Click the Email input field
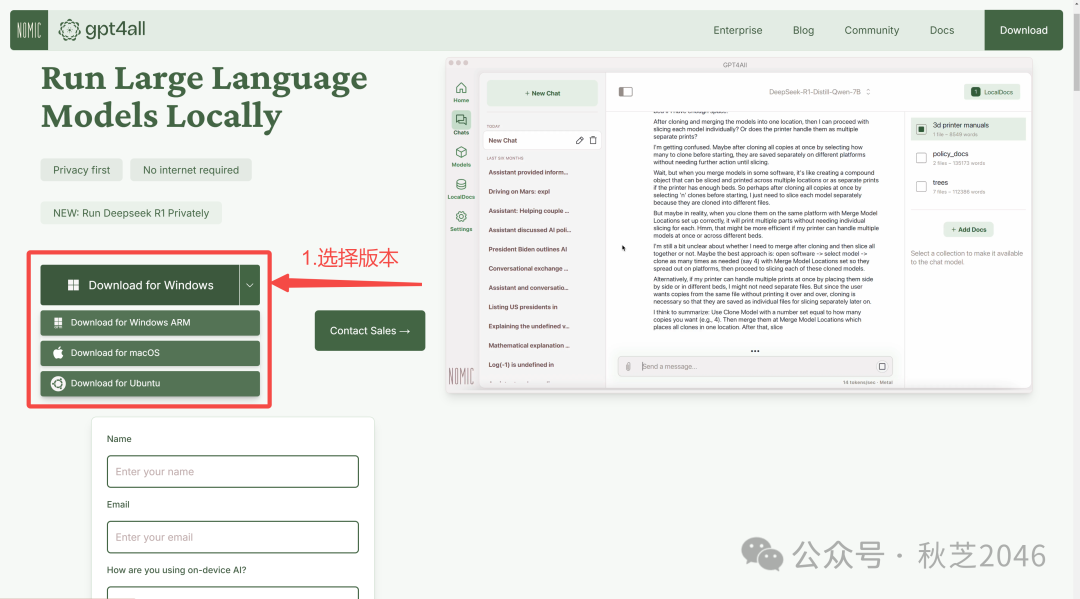1080x599 pixels. tap(233, 537)
